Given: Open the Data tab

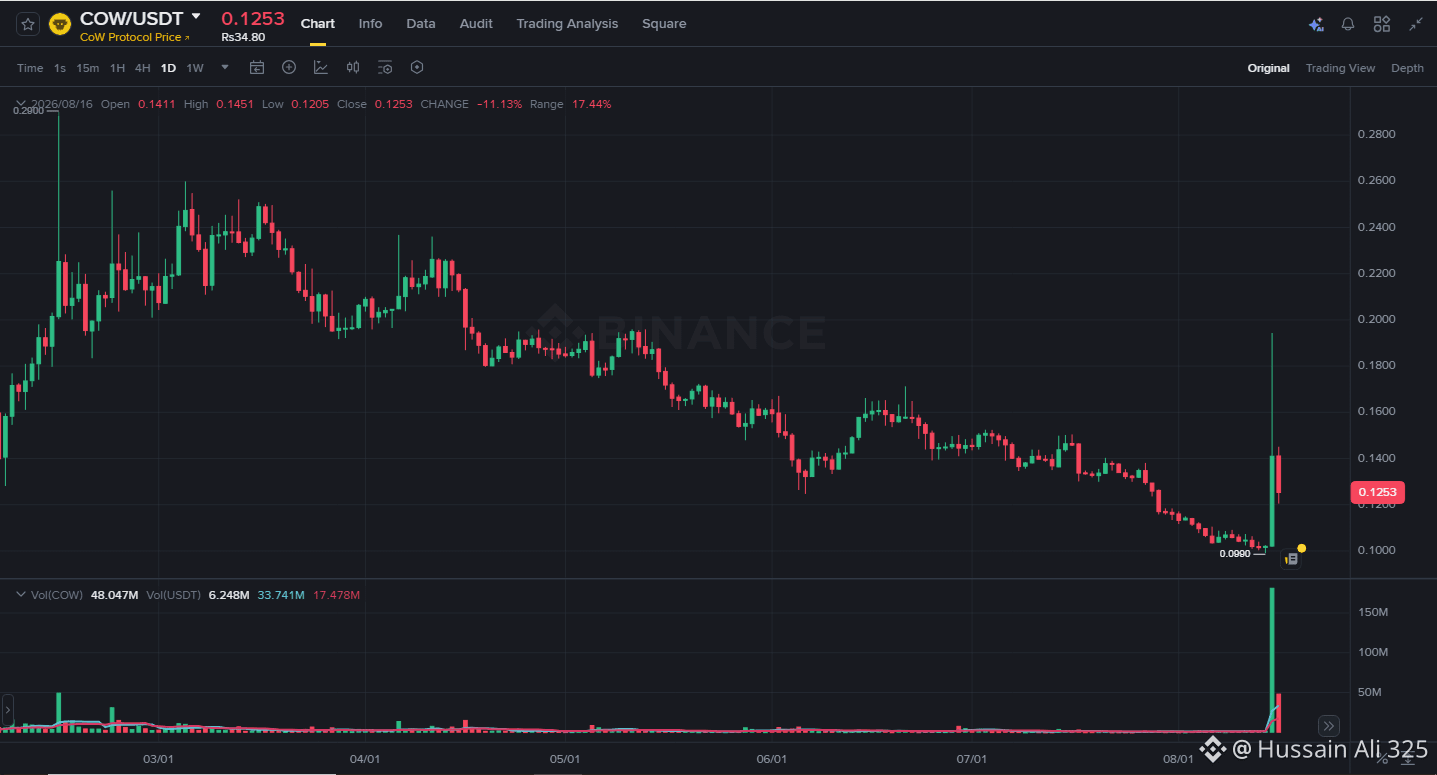Looking at the screenshot, I should pos(421,24).
